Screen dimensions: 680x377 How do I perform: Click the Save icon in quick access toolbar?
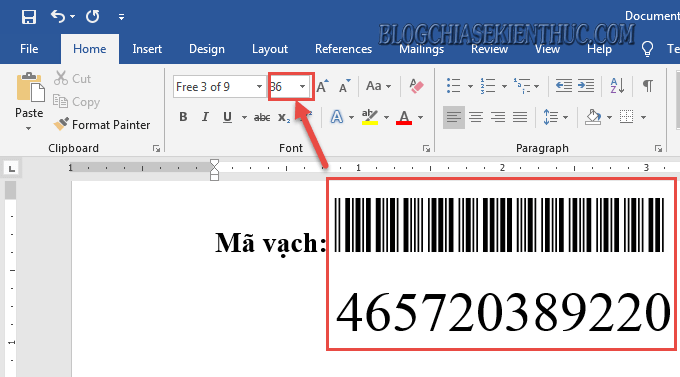pyautogui.click(x=29, y=17)
